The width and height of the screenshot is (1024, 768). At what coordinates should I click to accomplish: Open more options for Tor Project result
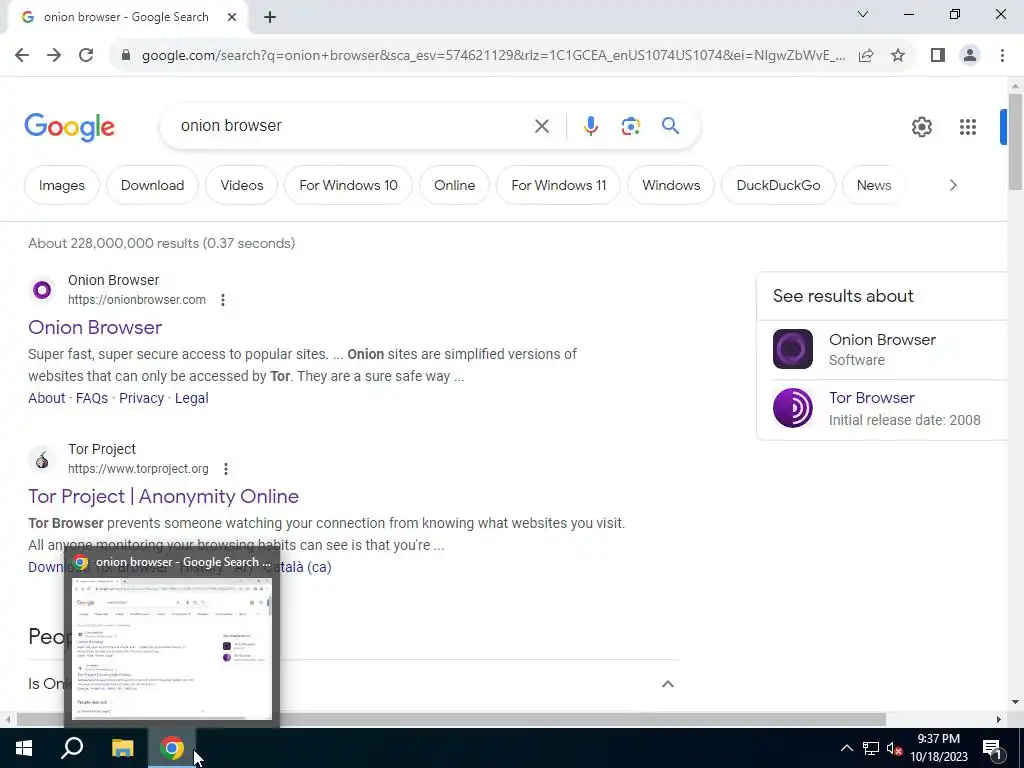click(x=225, y=469)
